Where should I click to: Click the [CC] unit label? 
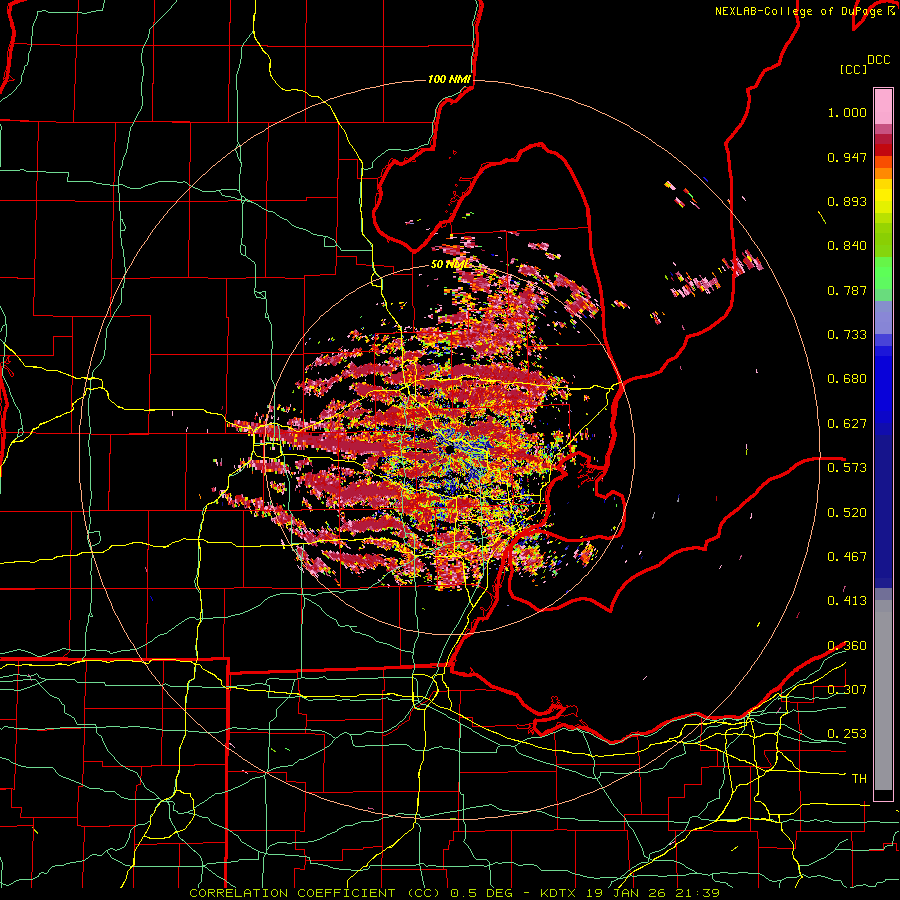tap(853, 69)
